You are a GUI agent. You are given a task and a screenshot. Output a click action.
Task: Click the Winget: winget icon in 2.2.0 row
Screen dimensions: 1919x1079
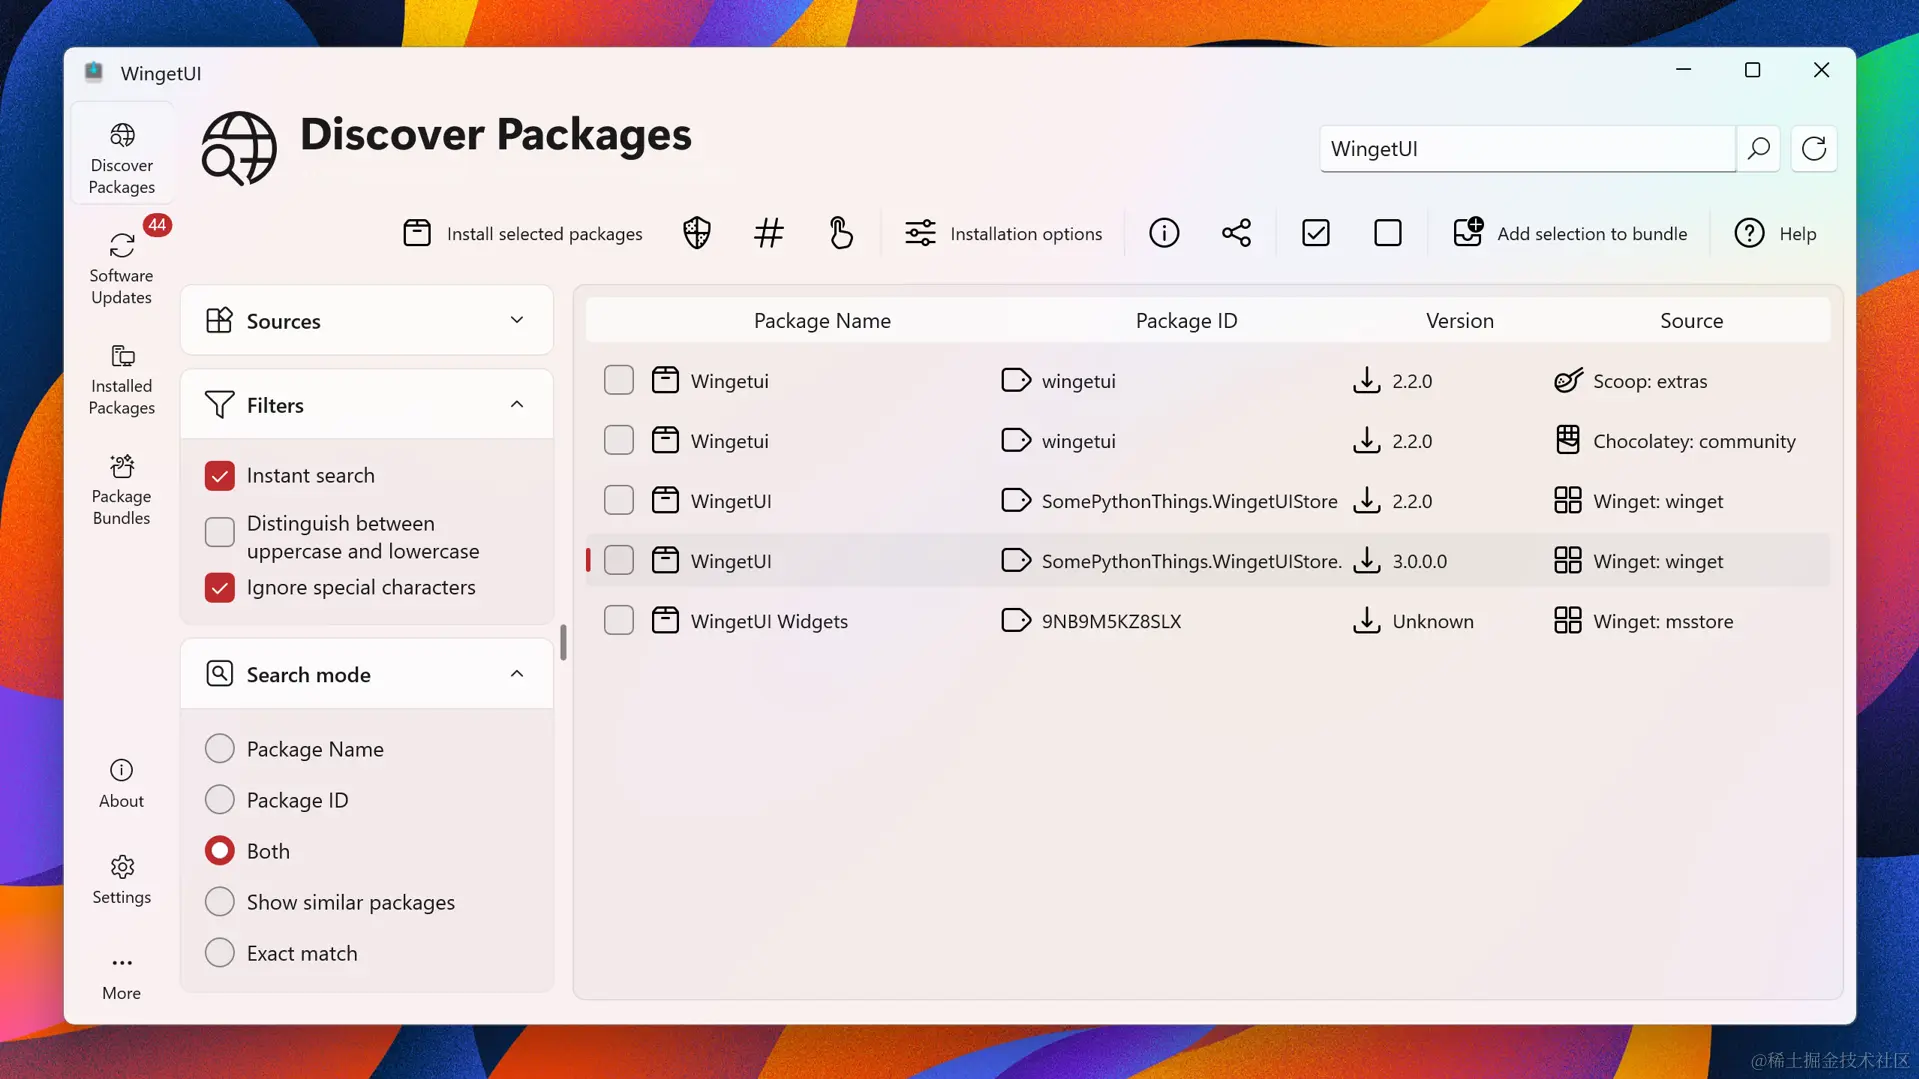1568,500
